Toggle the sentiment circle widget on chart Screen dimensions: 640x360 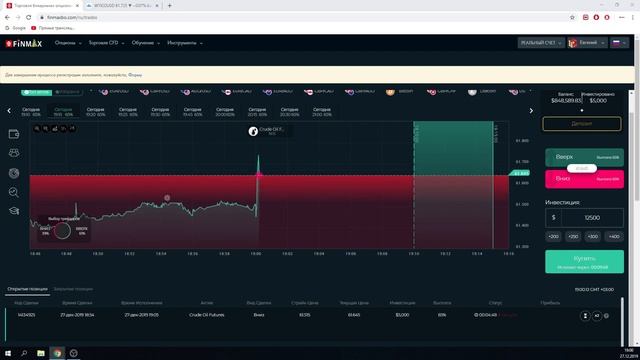(x=62, y=231)
